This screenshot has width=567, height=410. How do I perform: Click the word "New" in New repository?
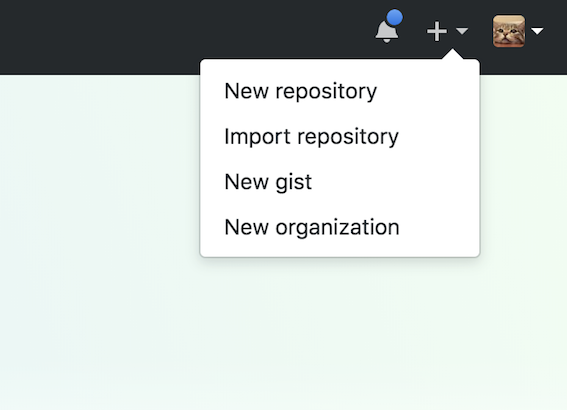[x=247, y=91]
